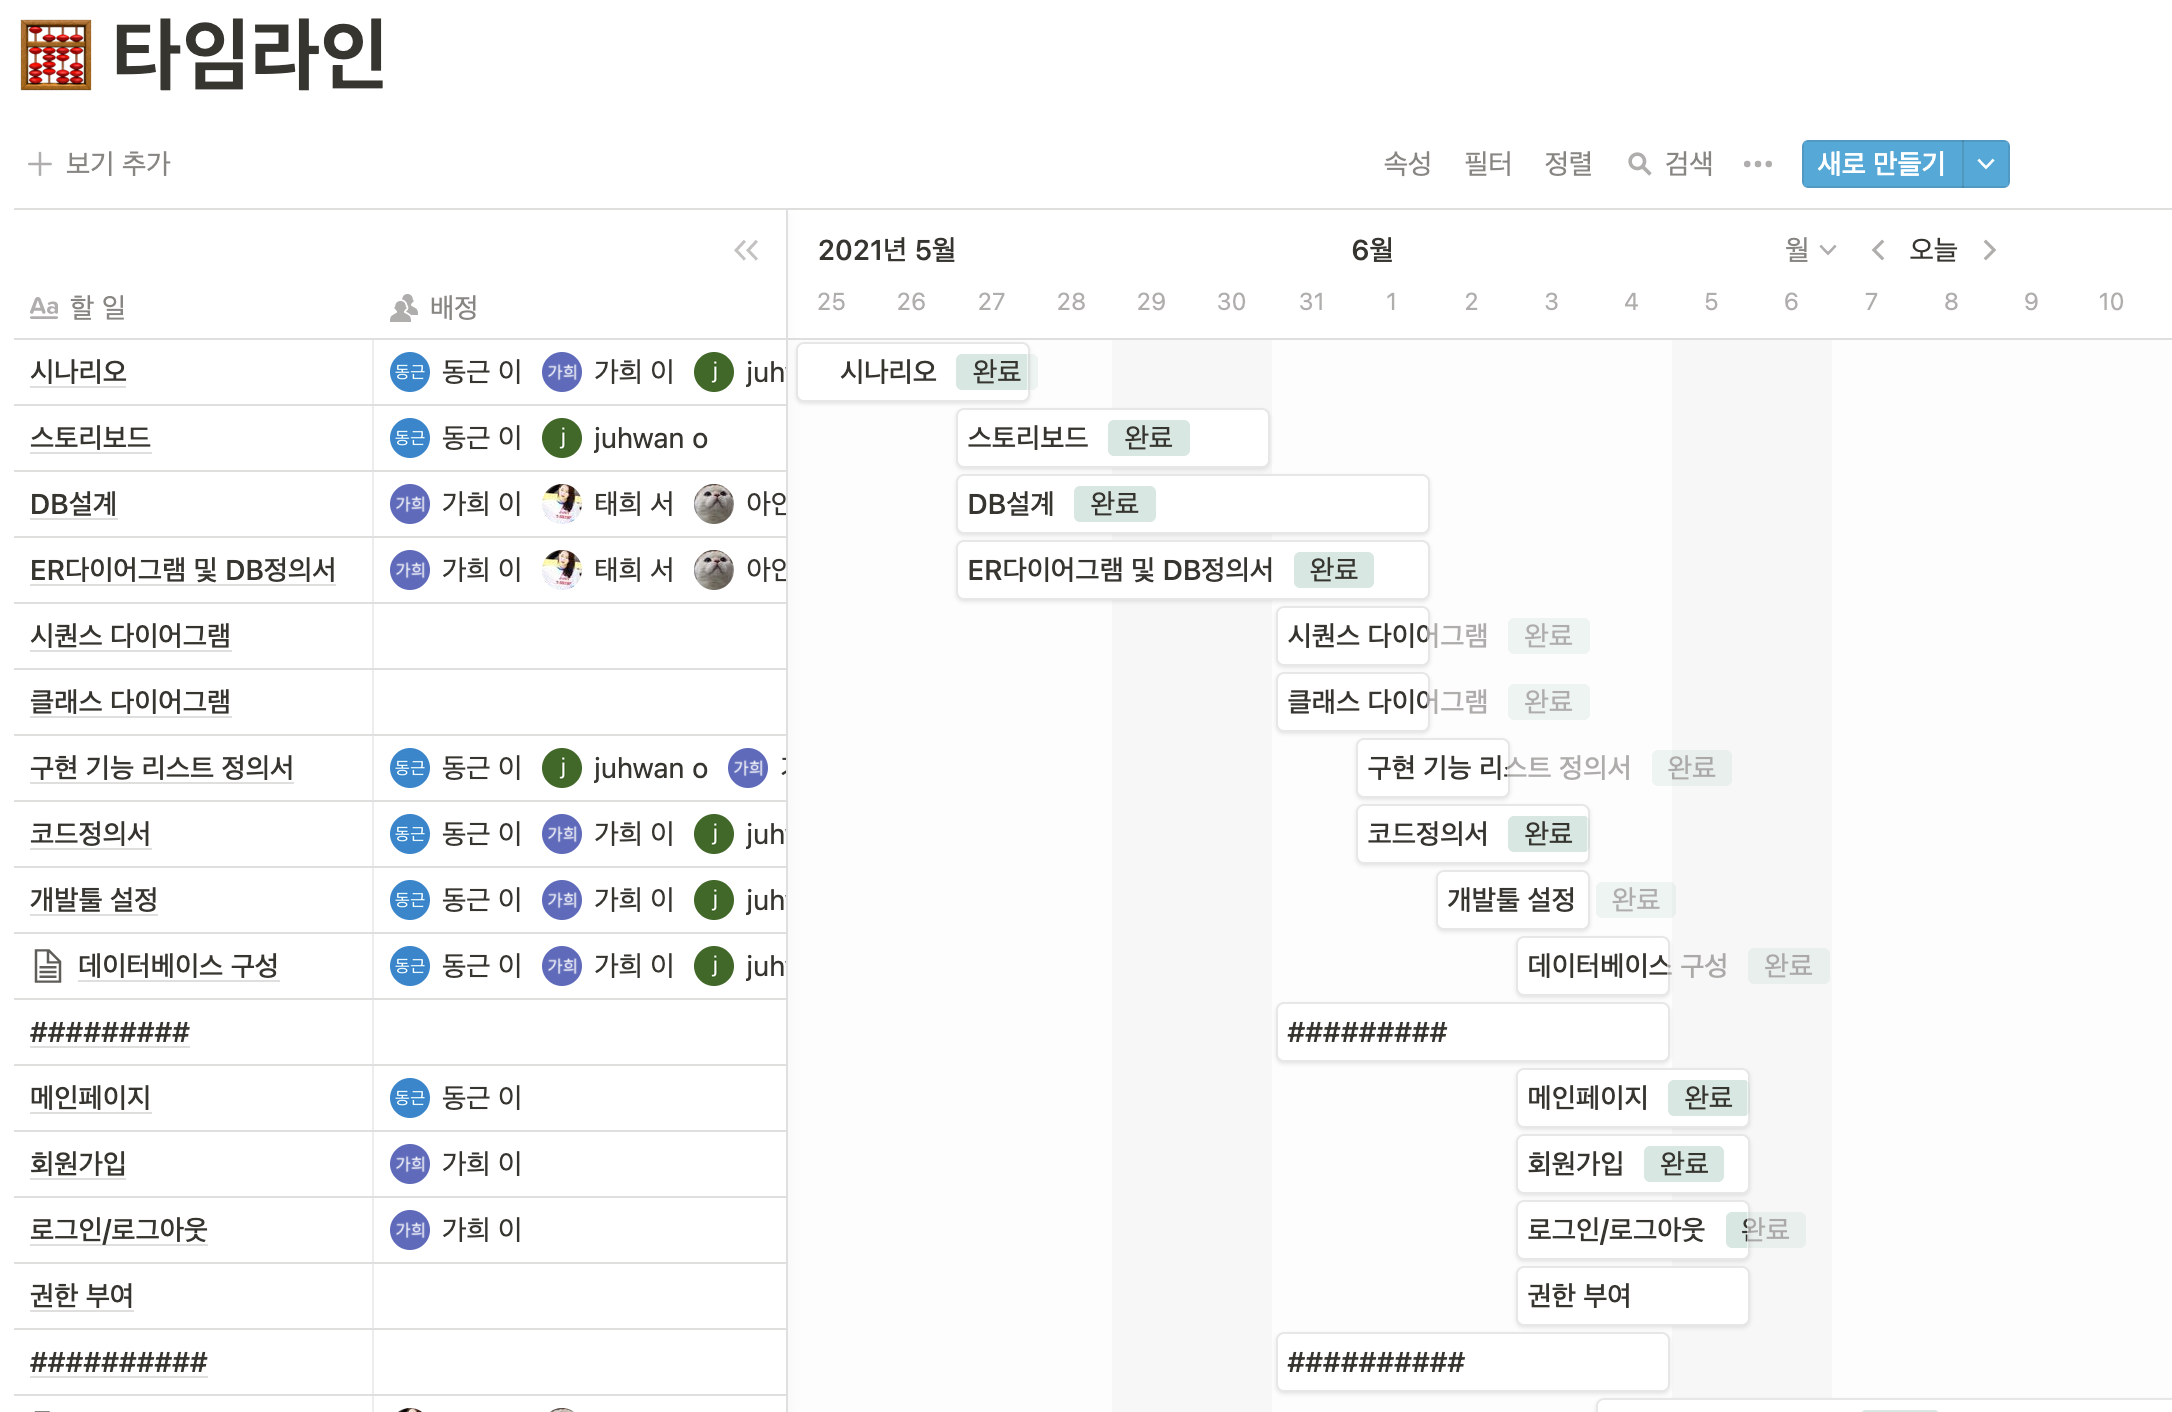Click the plus icon for 보기 추가
Viewport: 2172px width, 1412px height.
coord(40,164)
